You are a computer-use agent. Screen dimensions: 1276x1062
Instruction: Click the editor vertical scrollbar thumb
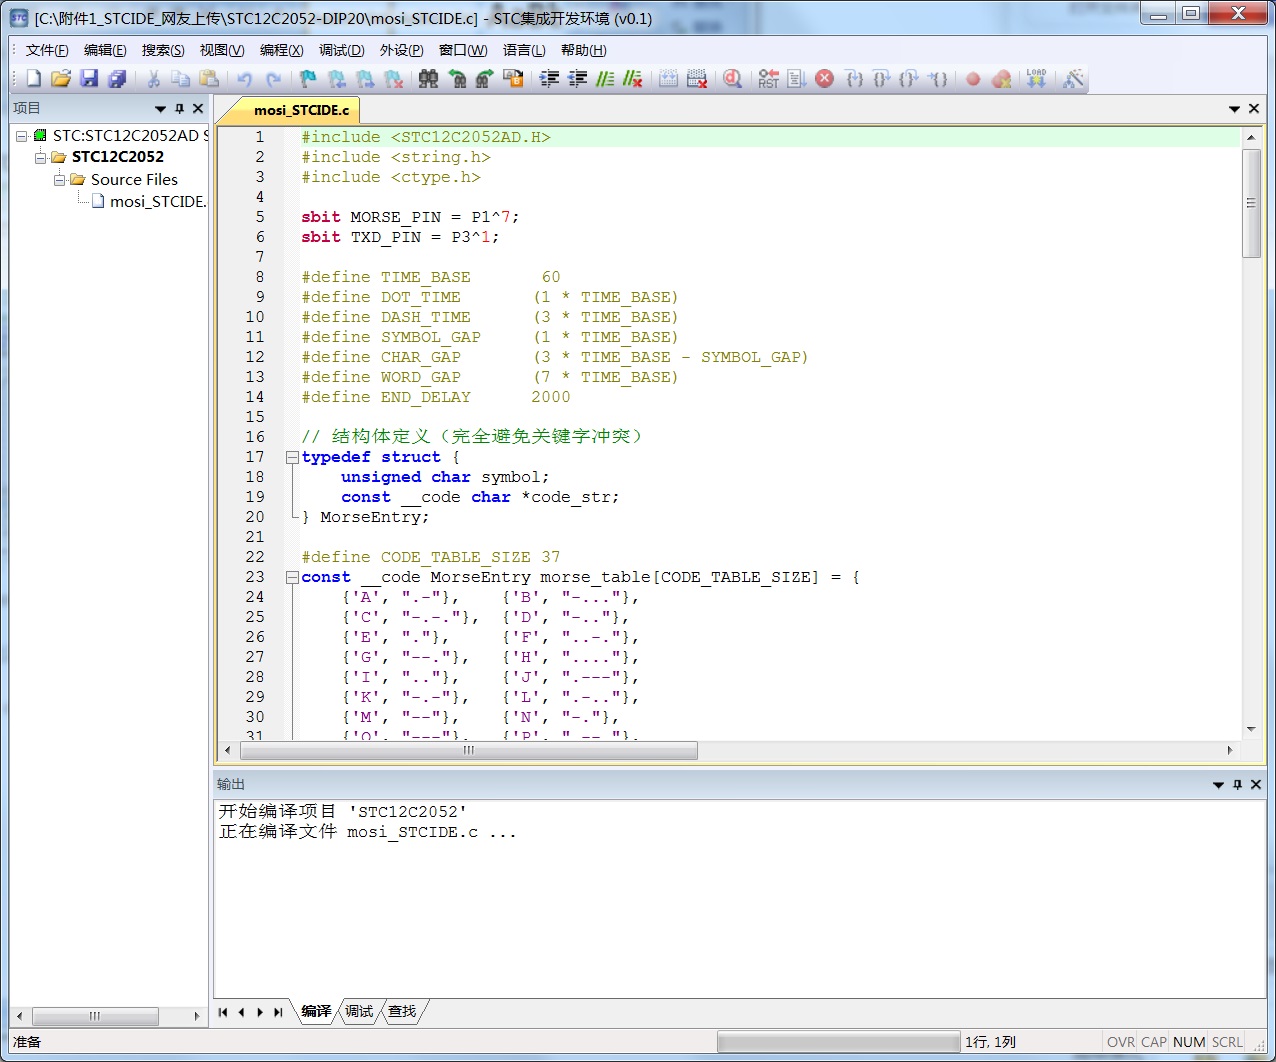pyautogui.click(x=1251, y=204)
